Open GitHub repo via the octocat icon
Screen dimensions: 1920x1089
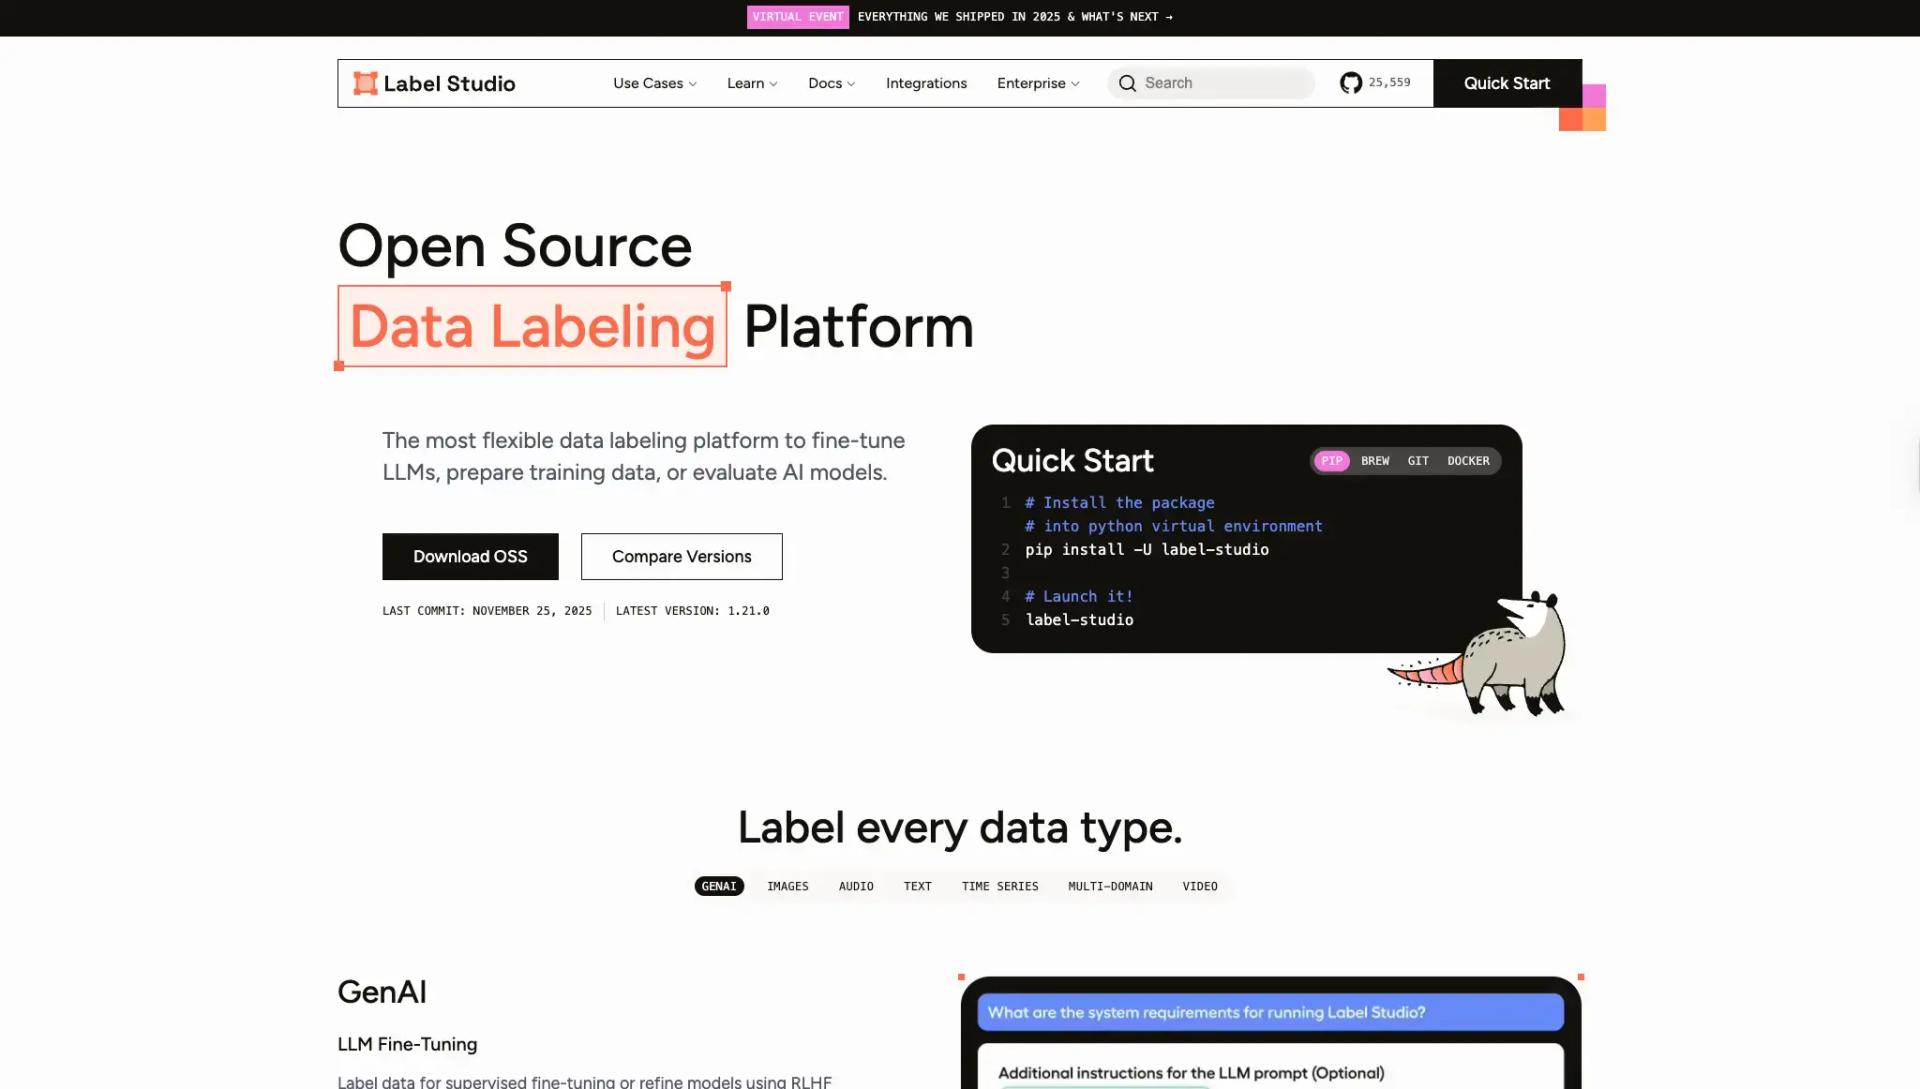pos(1350,83)
